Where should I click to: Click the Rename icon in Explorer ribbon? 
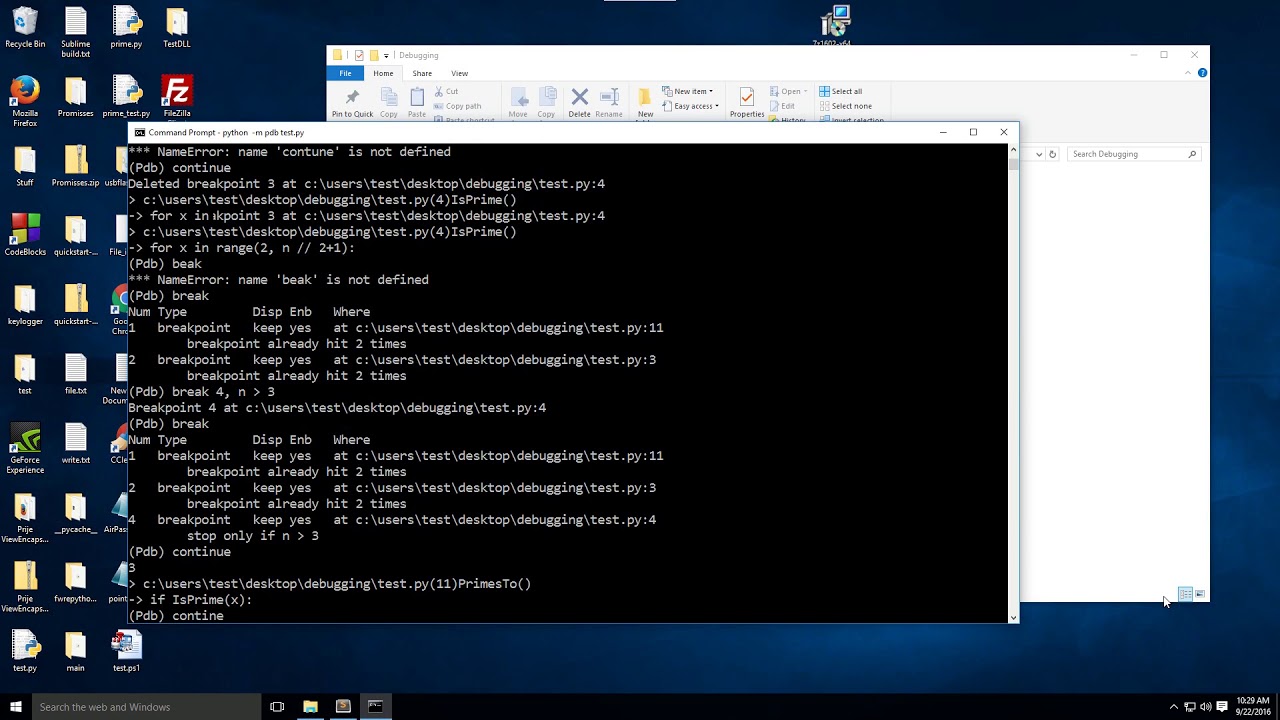coord(609,103)
